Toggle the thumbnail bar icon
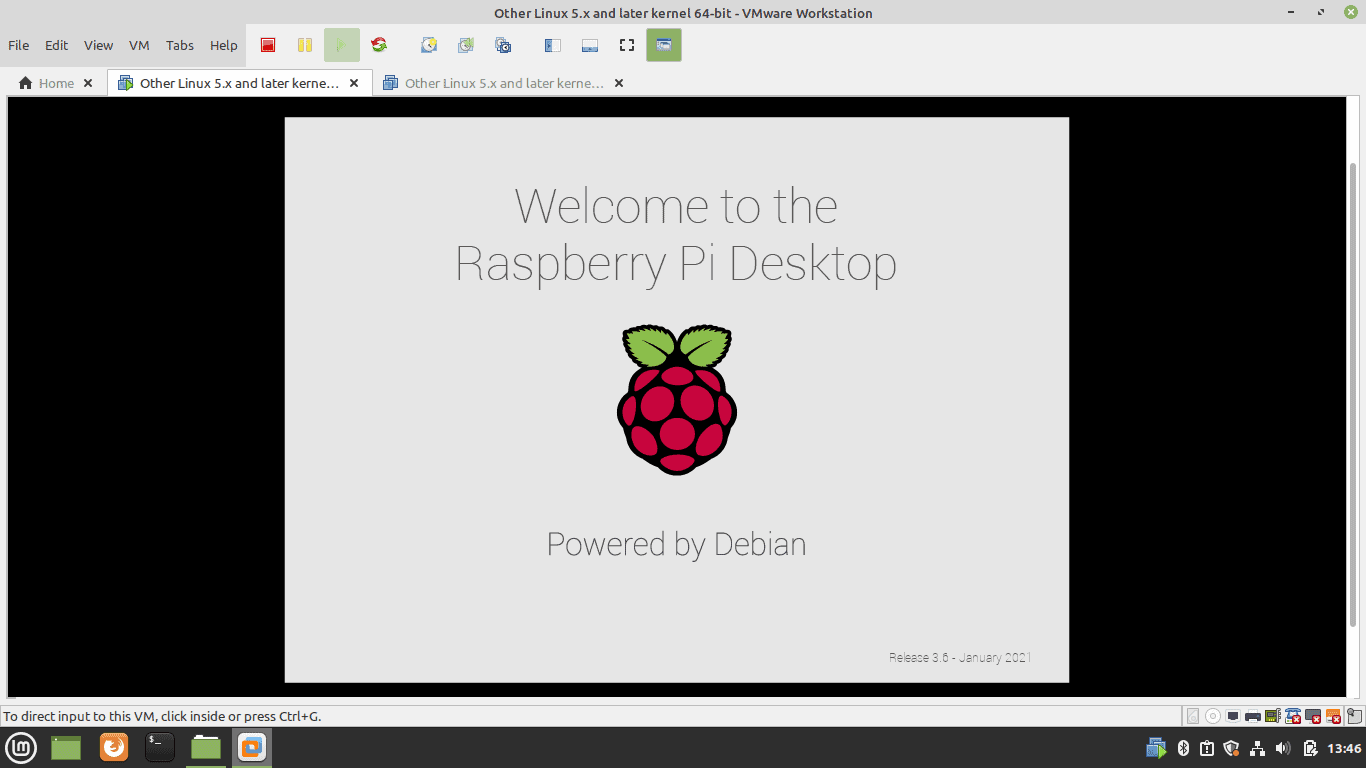The width and height of the screenshot is (1366, 768). click(589, 45)
